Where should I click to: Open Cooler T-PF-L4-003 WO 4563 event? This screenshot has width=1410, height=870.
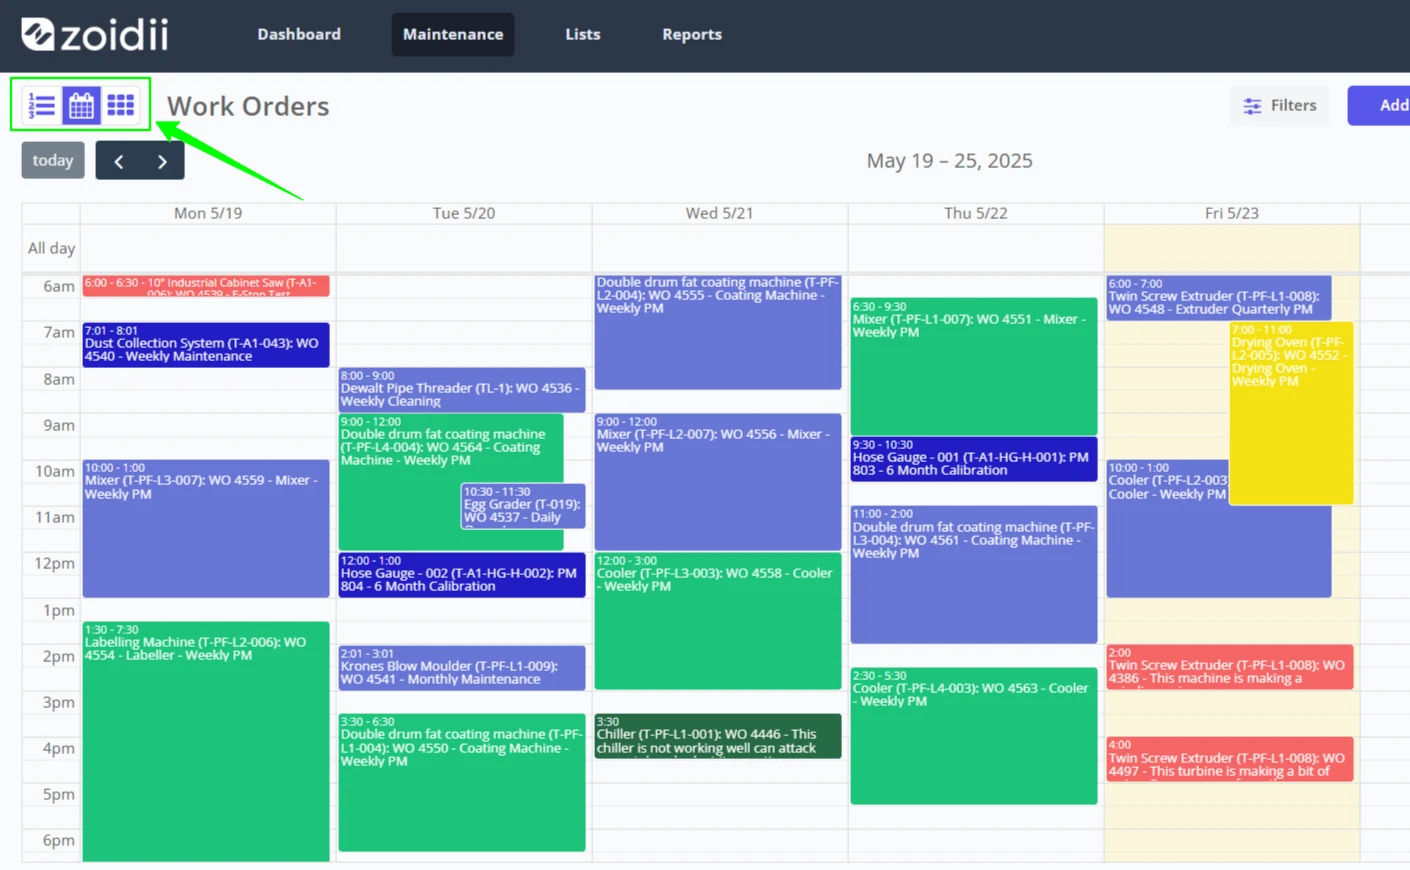[974, 736]
